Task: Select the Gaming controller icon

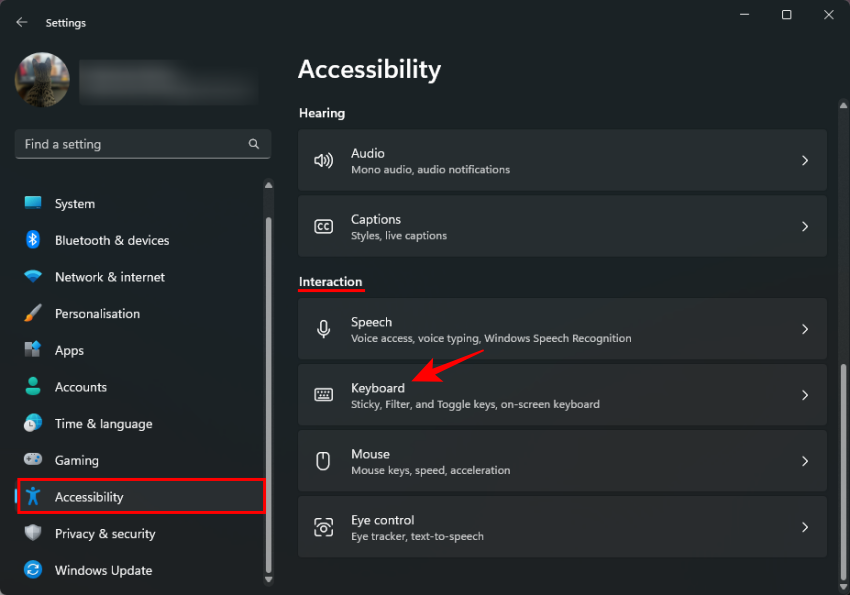Action: click(x=36, y=460)
